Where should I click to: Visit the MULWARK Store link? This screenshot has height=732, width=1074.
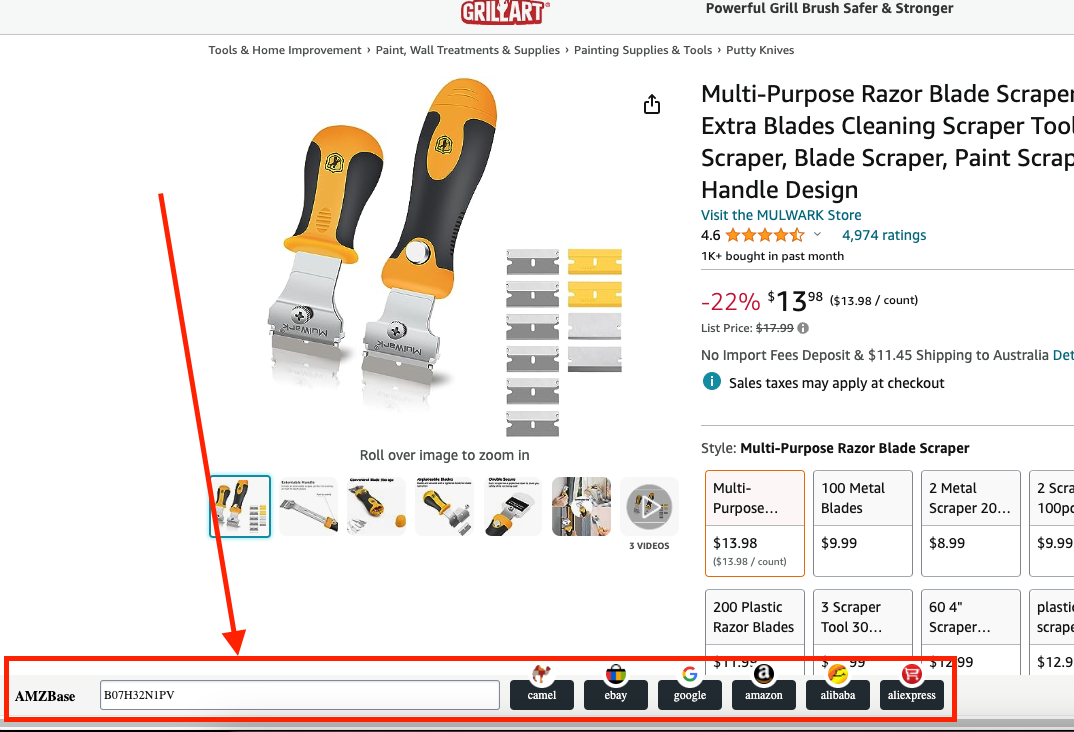click(x=781, y=215)
